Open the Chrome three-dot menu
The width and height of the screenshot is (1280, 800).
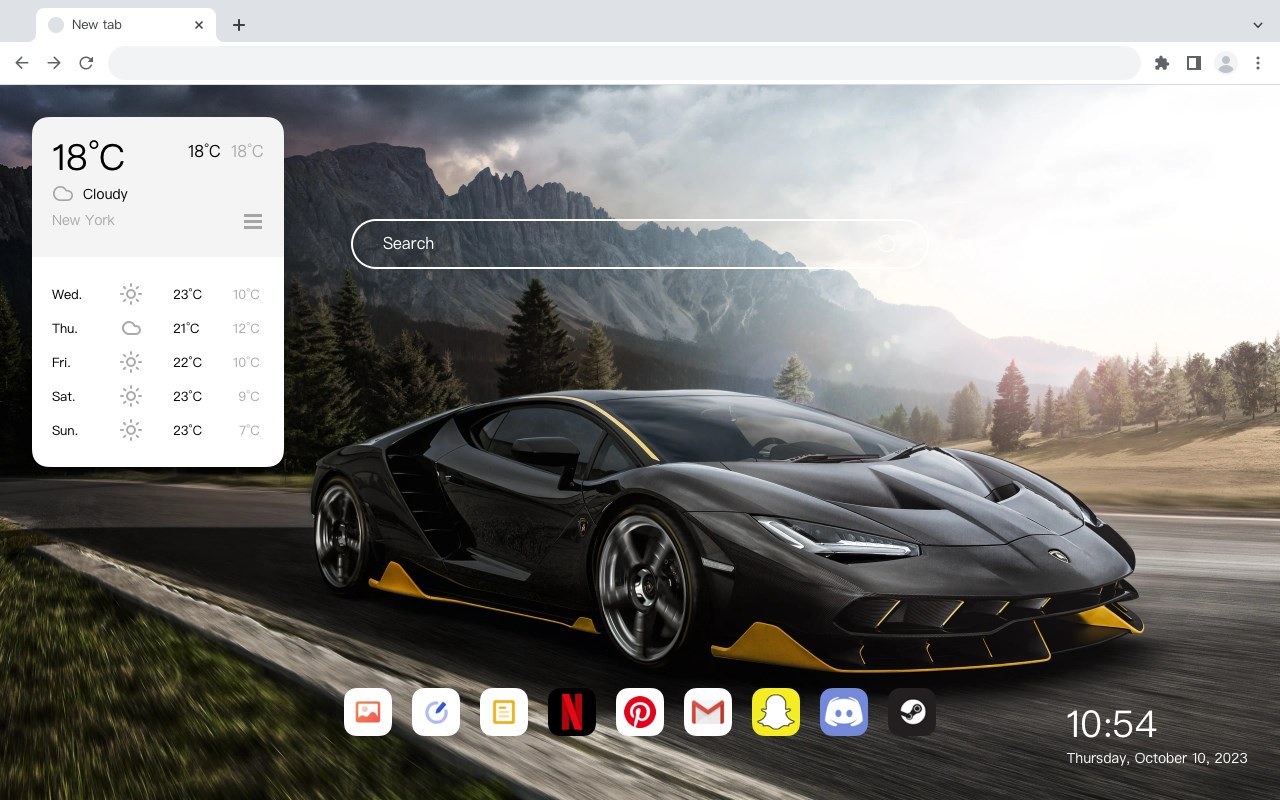coord(1258,63)
